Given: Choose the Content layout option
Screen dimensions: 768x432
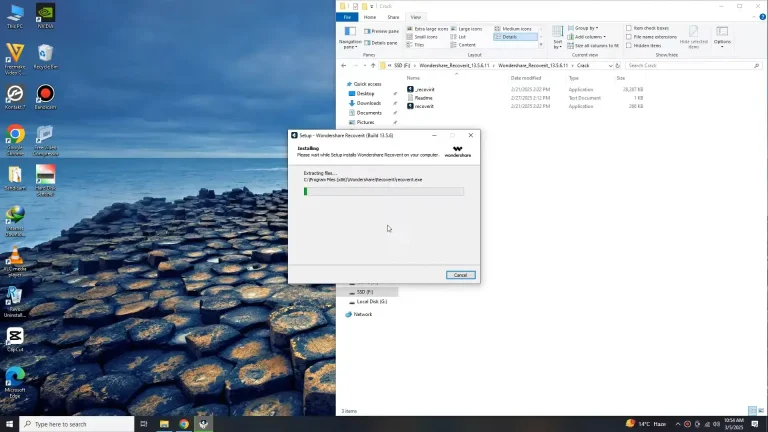Looking at the screenshot, I should (x=463, y=45).
